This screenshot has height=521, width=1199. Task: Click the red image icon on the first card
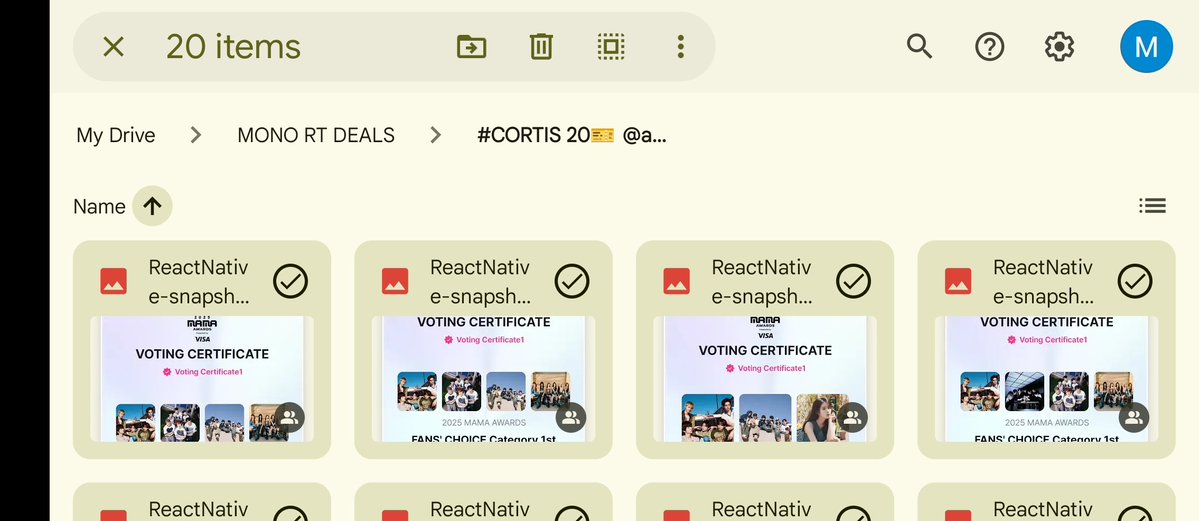[113, 282]
